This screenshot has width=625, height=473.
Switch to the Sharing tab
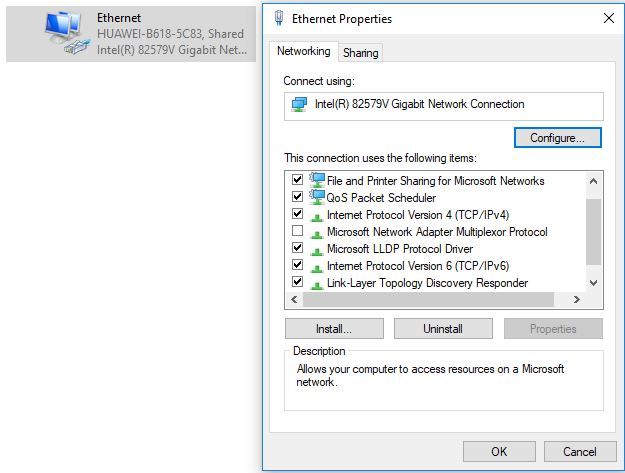click(x=360, y=53)
